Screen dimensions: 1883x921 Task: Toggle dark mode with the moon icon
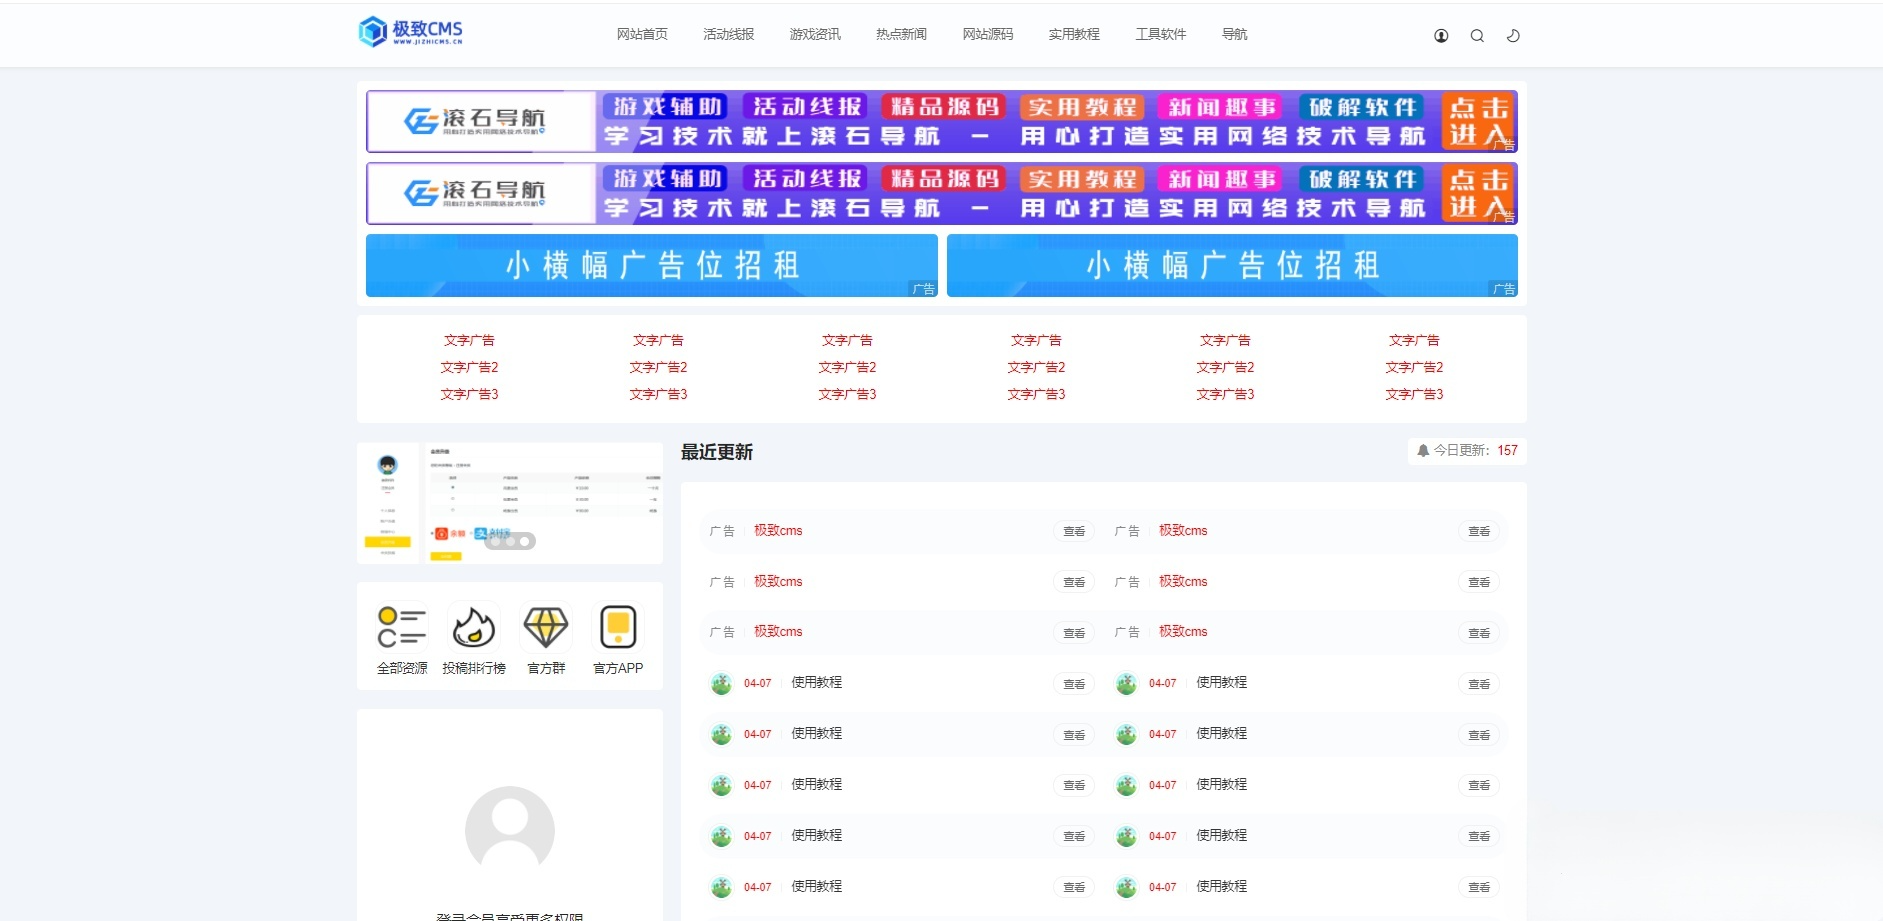point(1514,34)
